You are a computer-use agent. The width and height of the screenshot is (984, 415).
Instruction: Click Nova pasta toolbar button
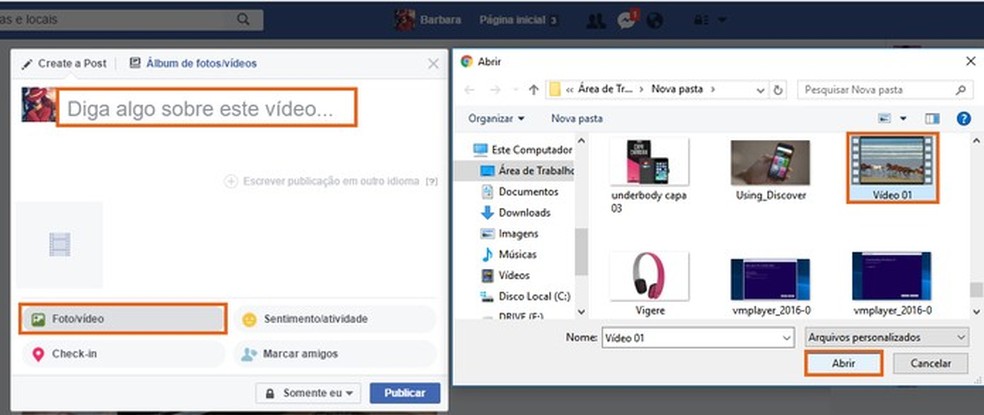577,118
